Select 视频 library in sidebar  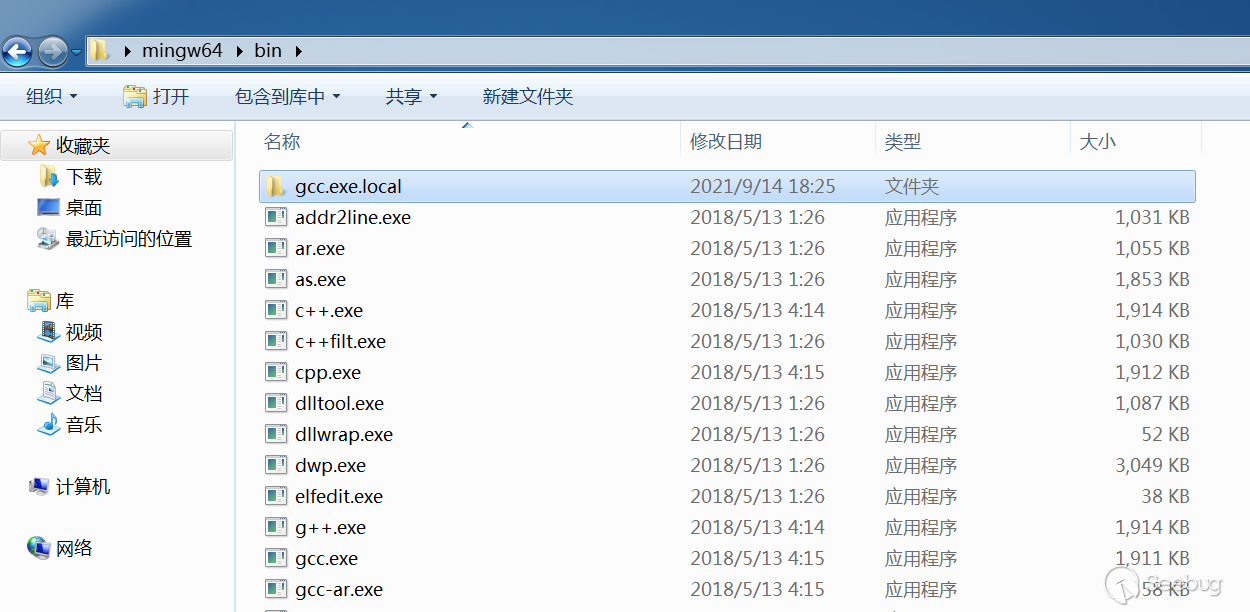(84, 332)
